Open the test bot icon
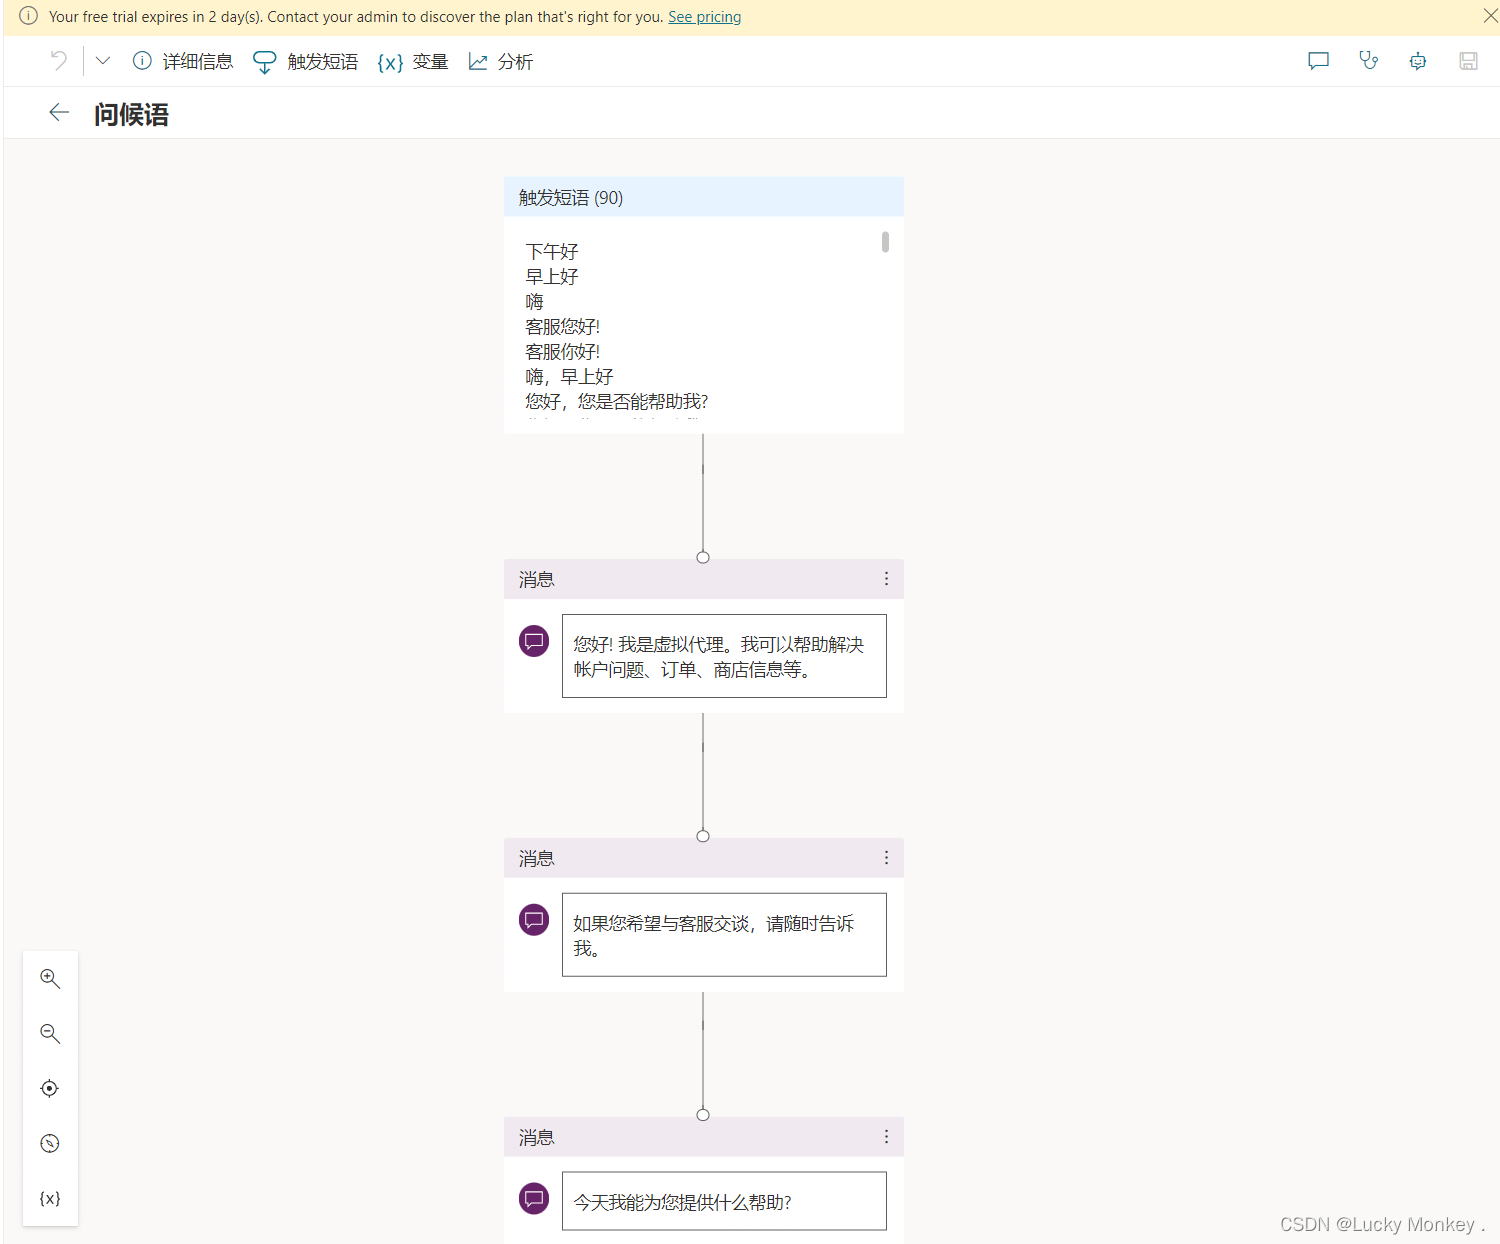Image resolution: width=1500 pixels, height=1244 pixels. [1418, 61]
